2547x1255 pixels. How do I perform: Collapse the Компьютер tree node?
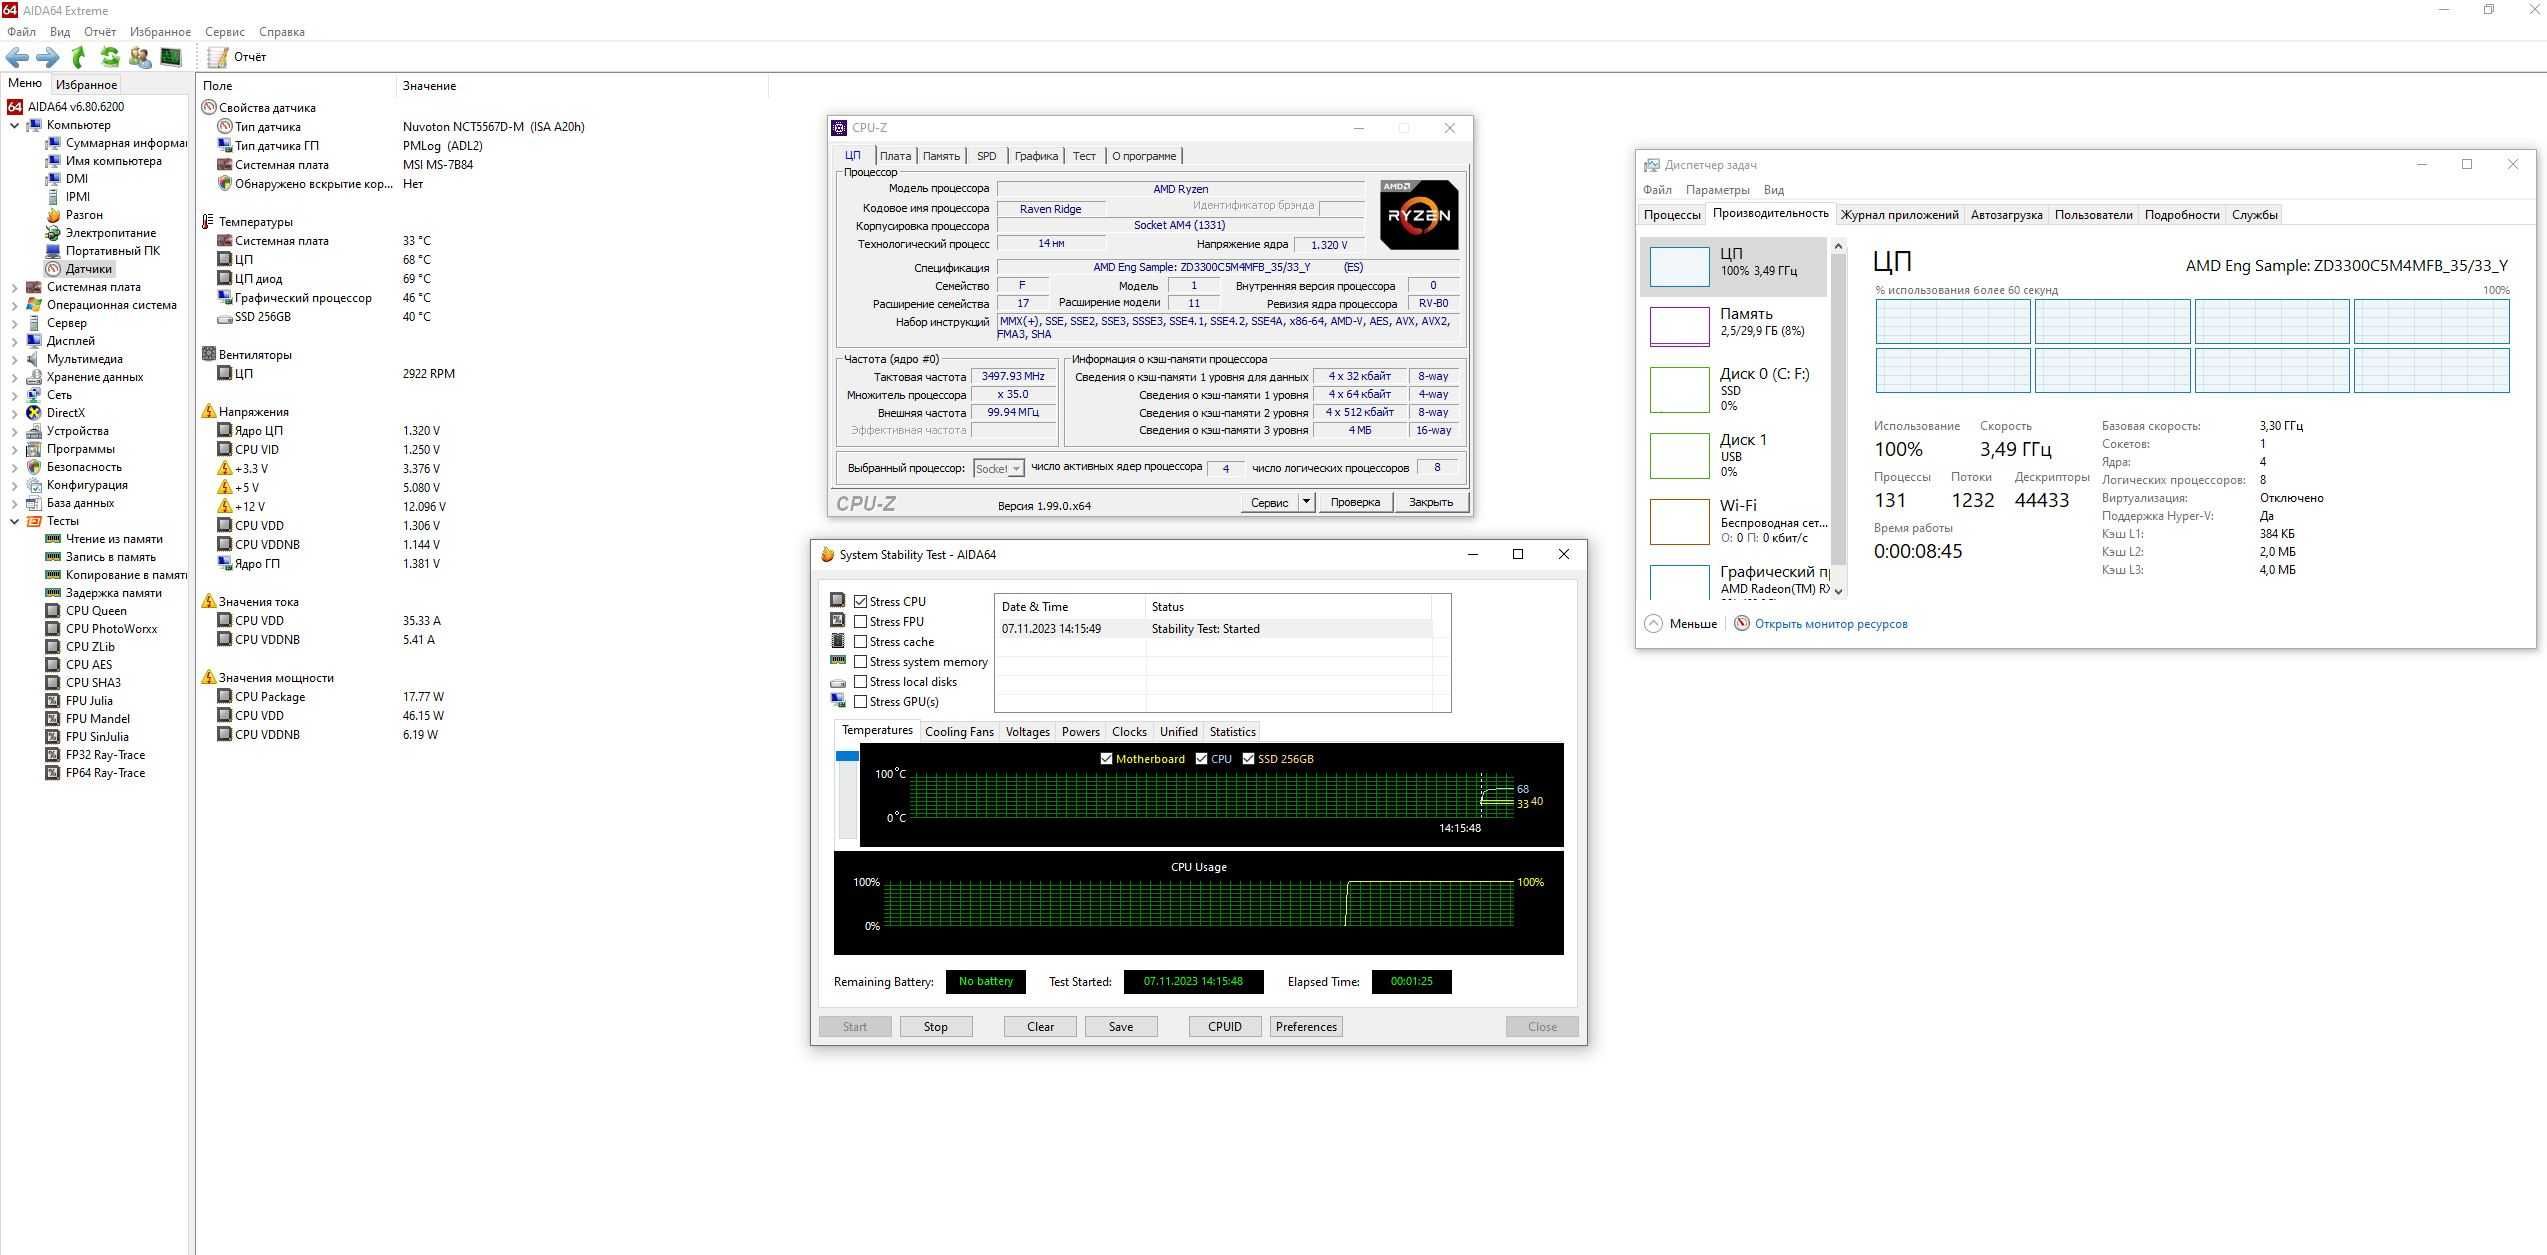[14, 126]
